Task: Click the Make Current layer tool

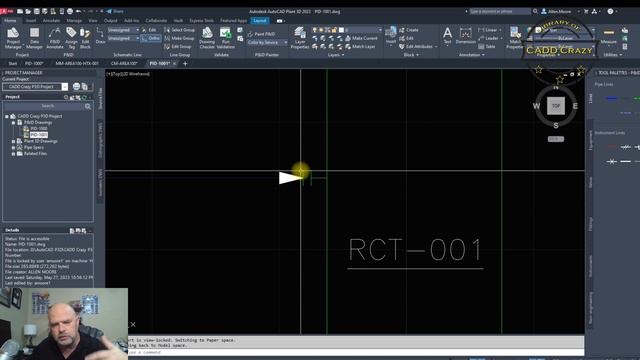Action: tap(361, 38)
